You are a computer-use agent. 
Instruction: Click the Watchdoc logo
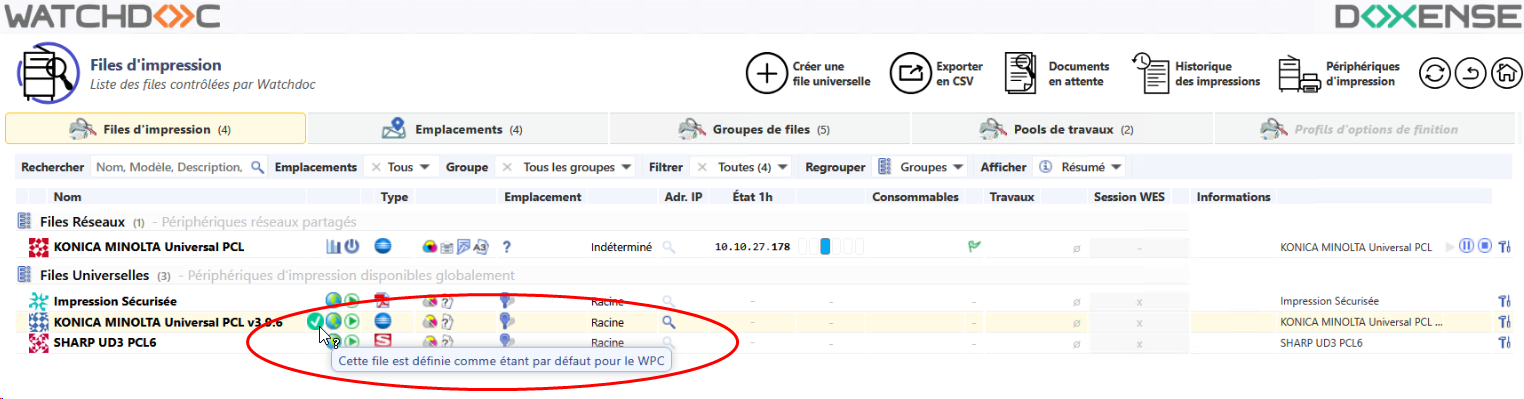click(111, 16)
